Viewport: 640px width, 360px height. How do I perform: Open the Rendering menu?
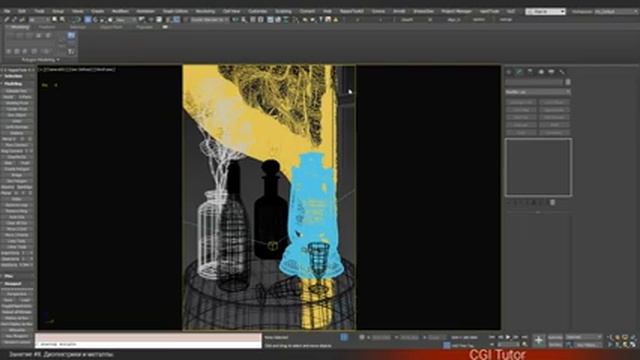205,11
